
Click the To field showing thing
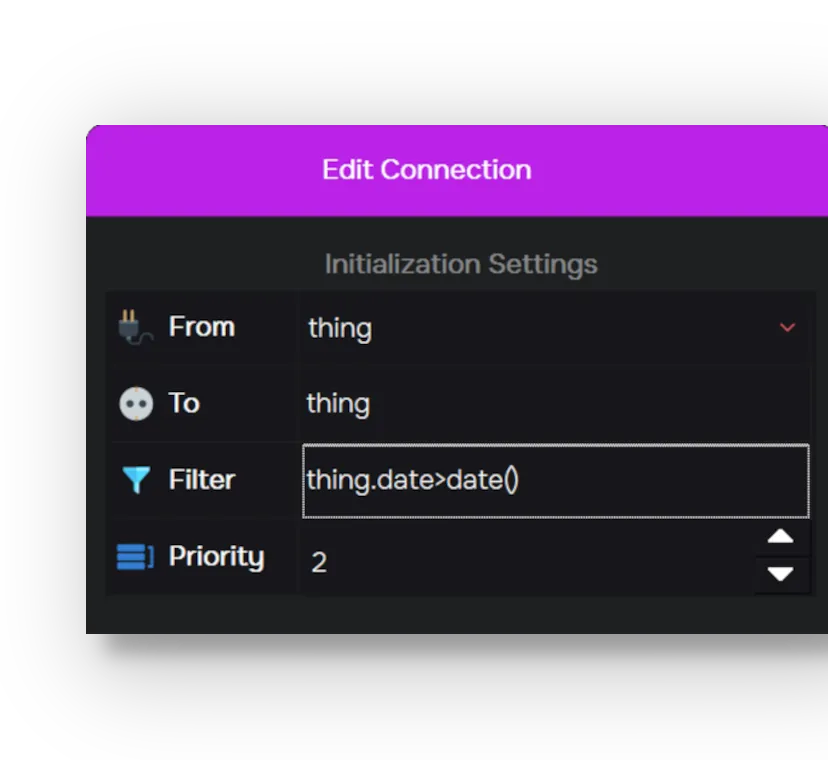click(x=554, y=404)
